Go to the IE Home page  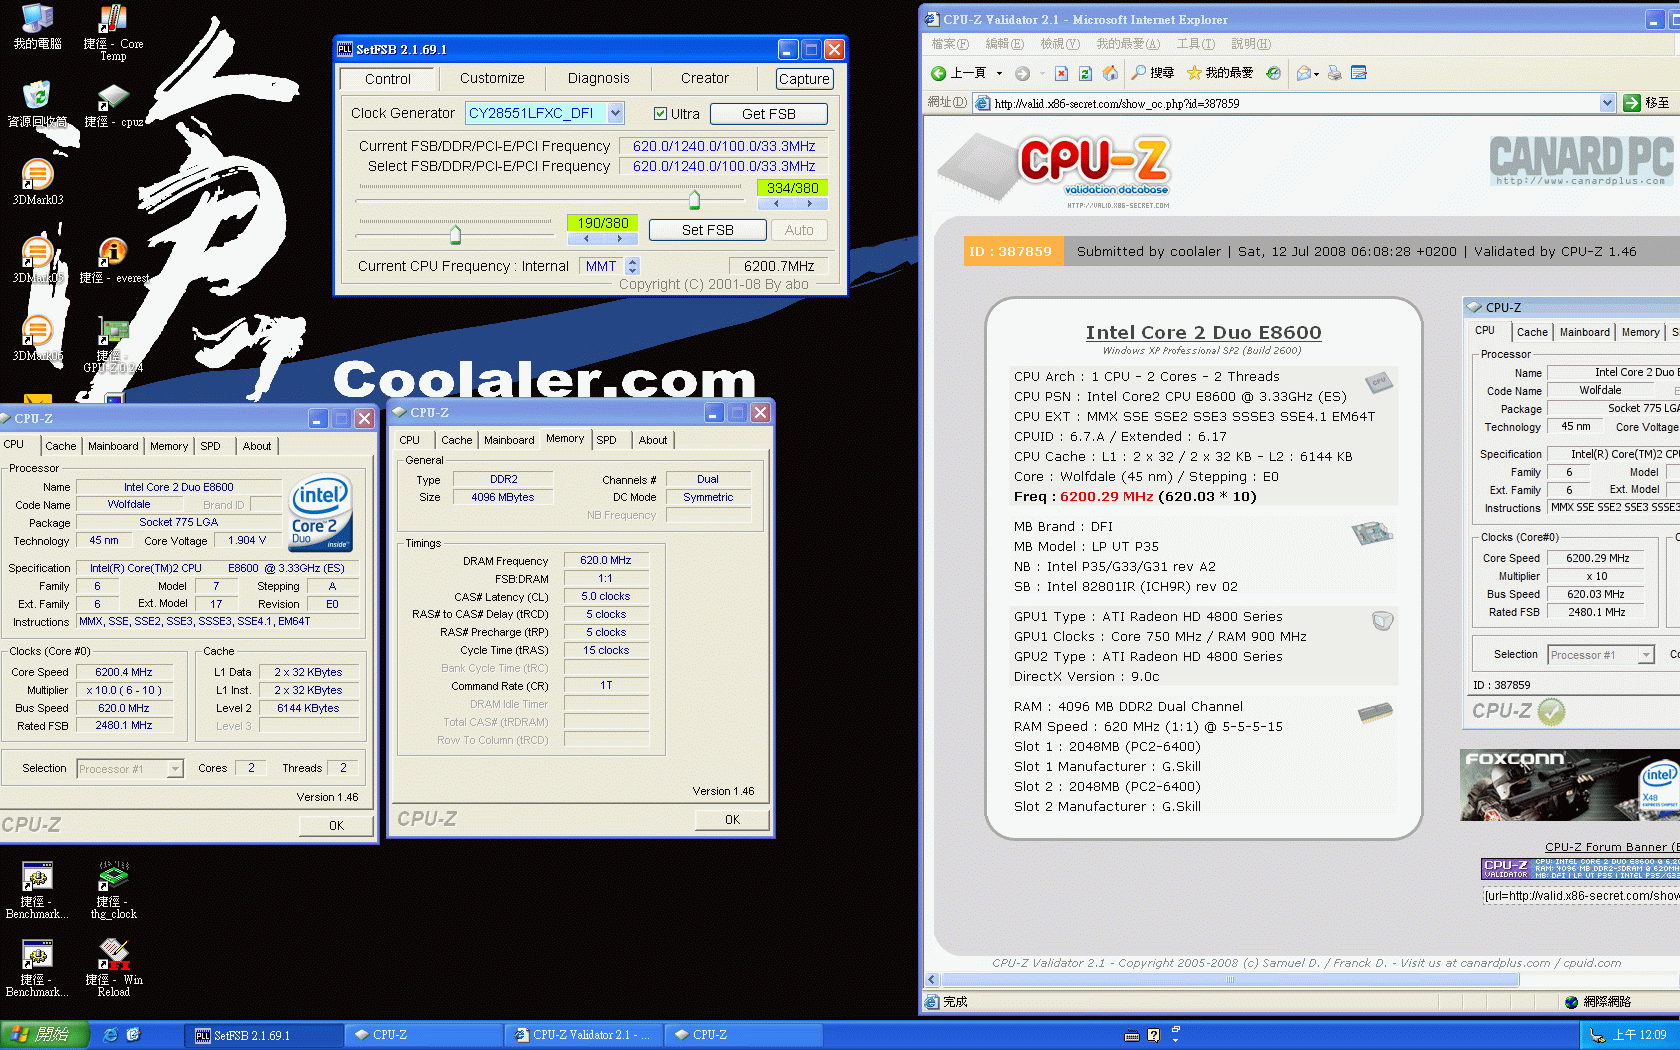[1110, 73]
